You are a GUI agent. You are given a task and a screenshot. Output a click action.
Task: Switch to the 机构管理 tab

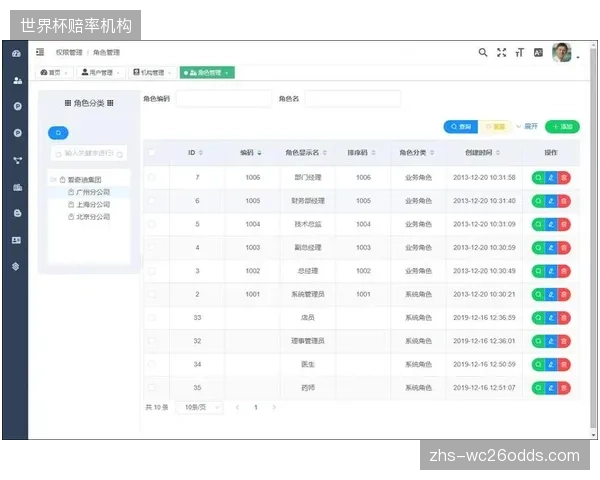click(152, 72)
